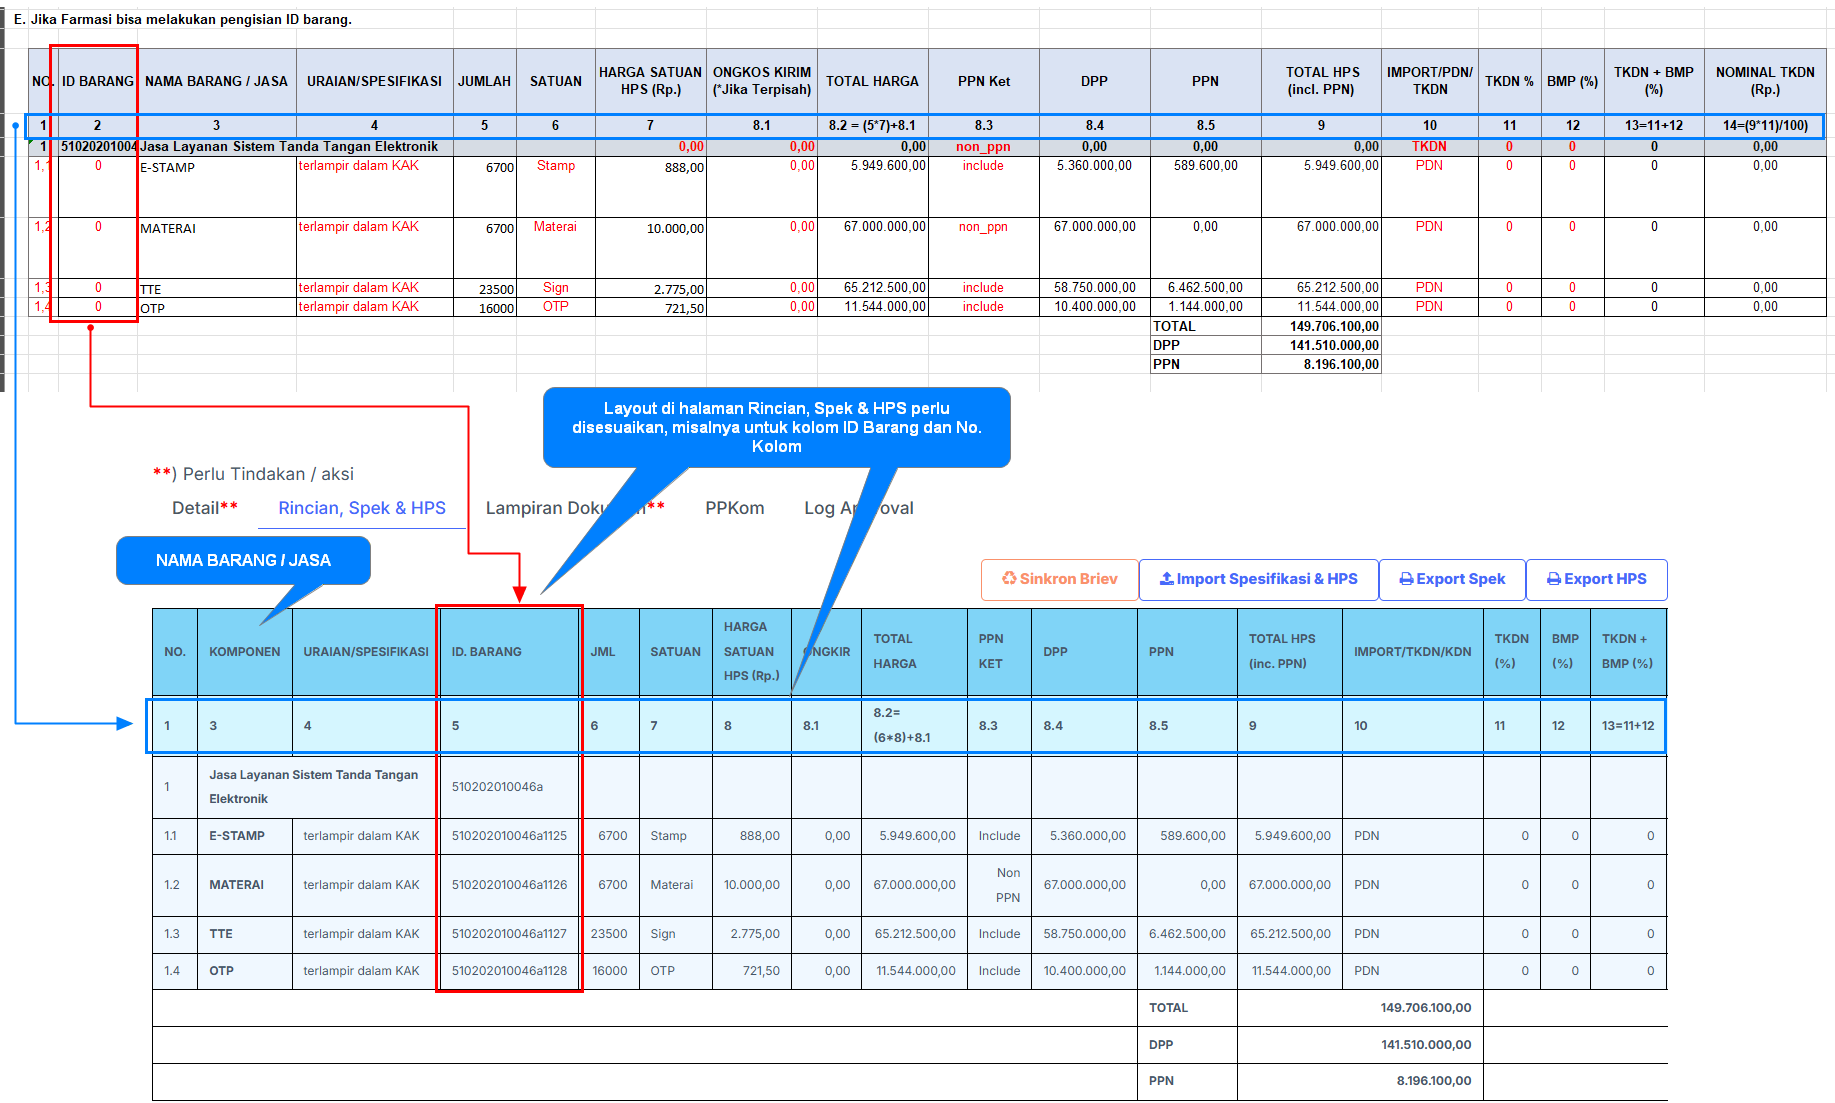Click the E-STAMP row in lower table
Screen dimensions: 1835x1103
(x=237, y=836)
